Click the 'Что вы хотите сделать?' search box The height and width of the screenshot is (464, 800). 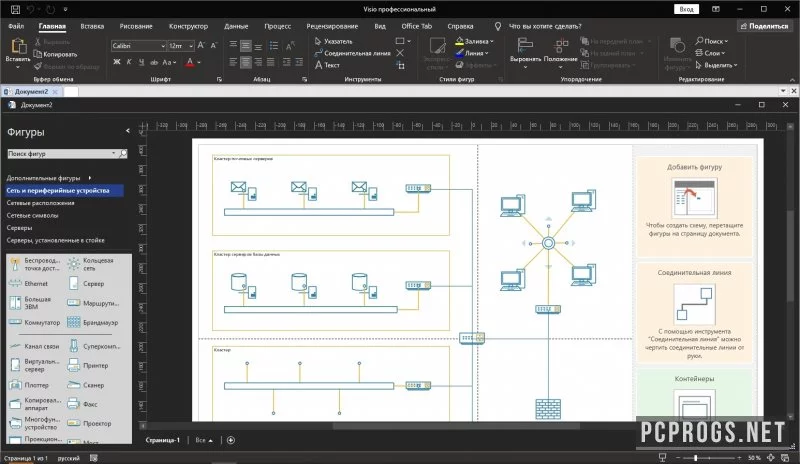point(545,26)
